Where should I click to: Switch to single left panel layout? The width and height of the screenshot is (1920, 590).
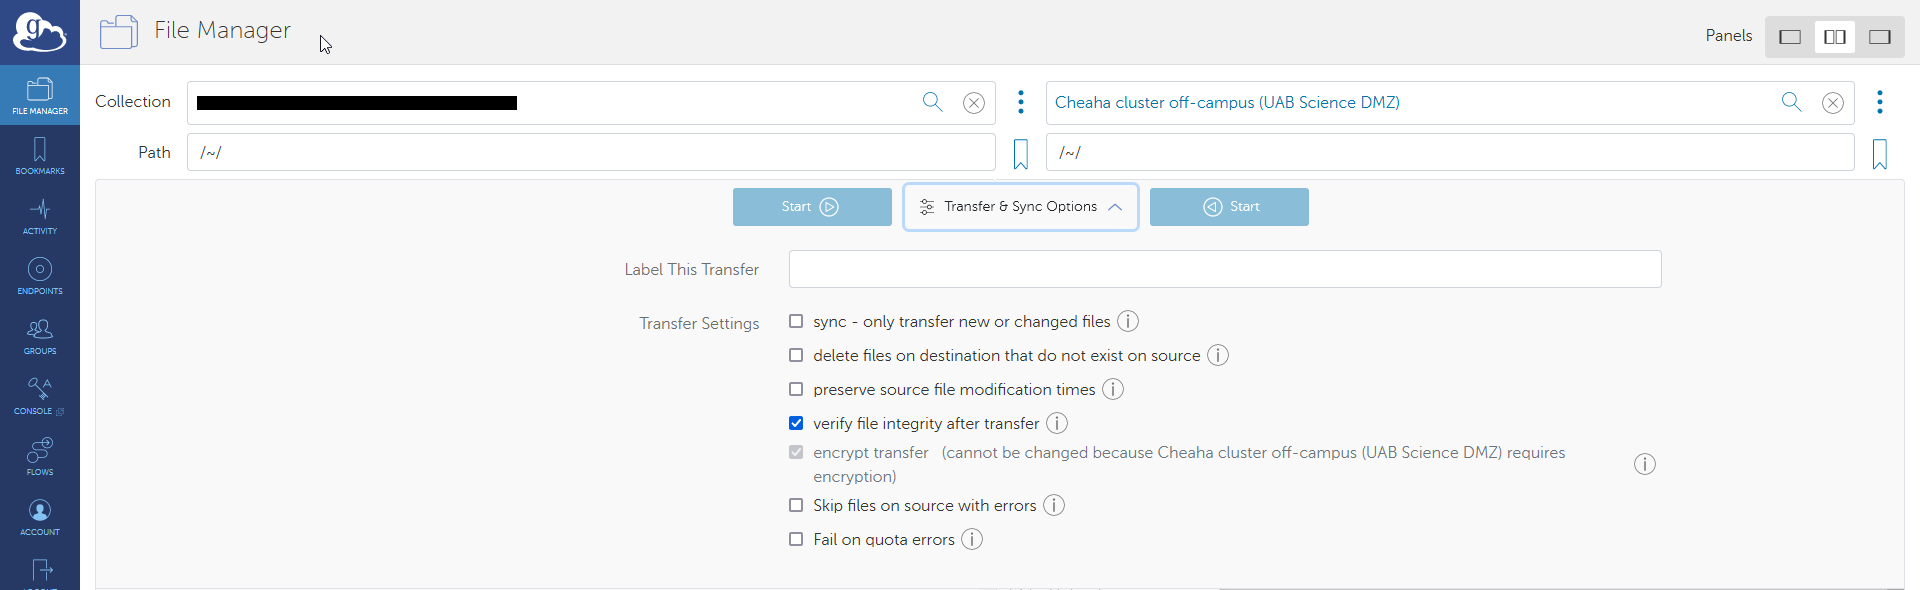click(x=1790, y=37)
